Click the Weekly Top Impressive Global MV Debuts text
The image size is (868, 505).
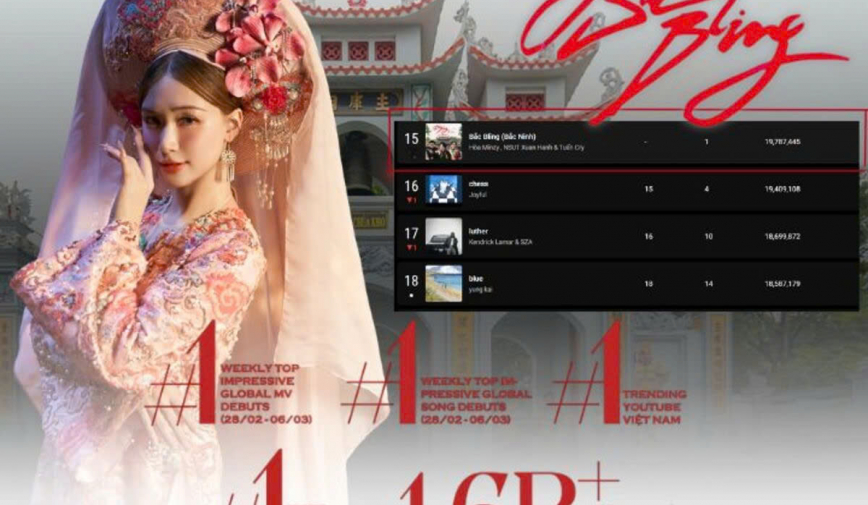click(x=266, y=394)
